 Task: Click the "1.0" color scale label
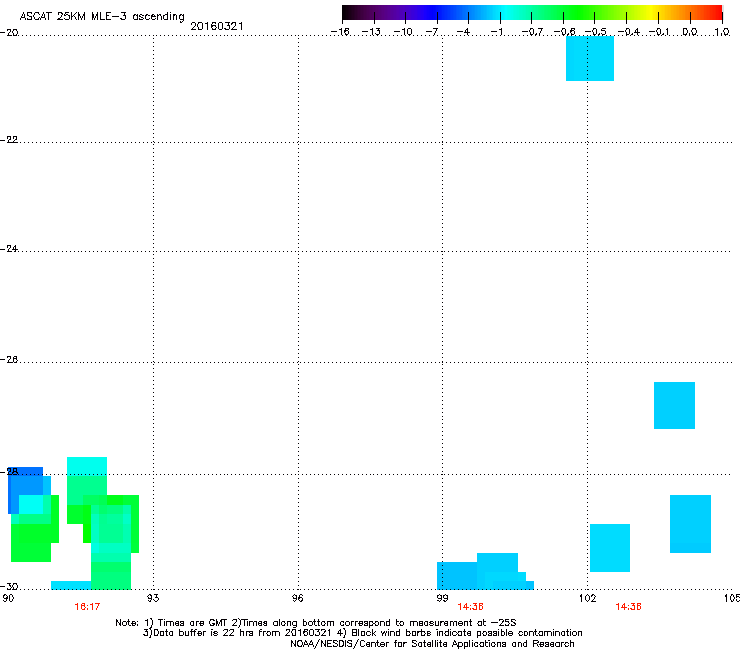722,32
